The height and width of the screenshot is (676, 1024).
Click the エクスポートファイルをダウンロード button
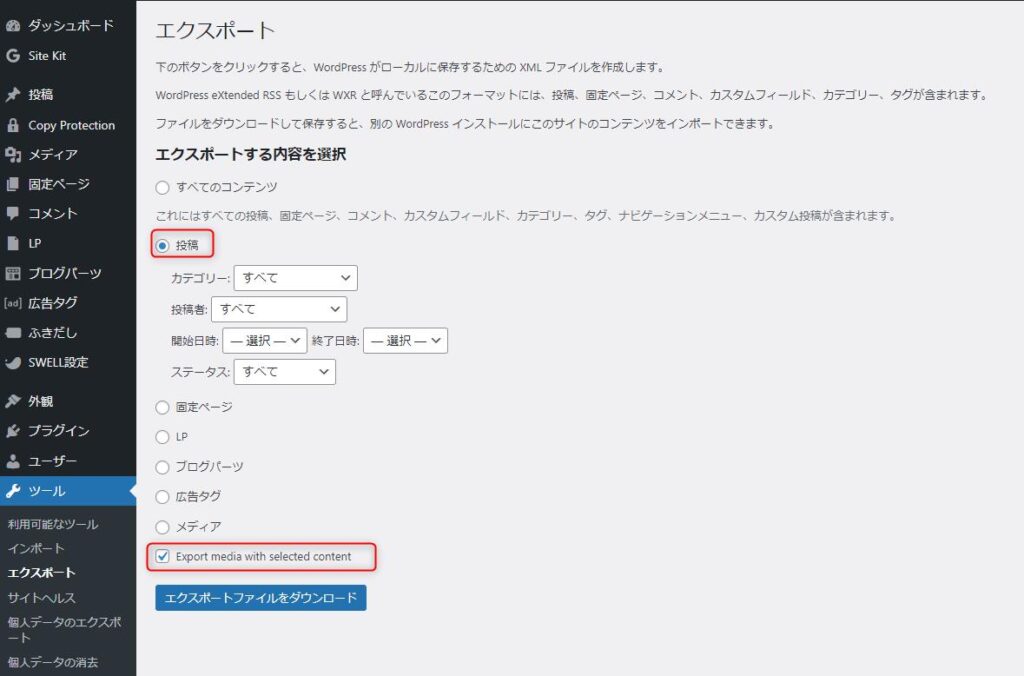[261, 598]
